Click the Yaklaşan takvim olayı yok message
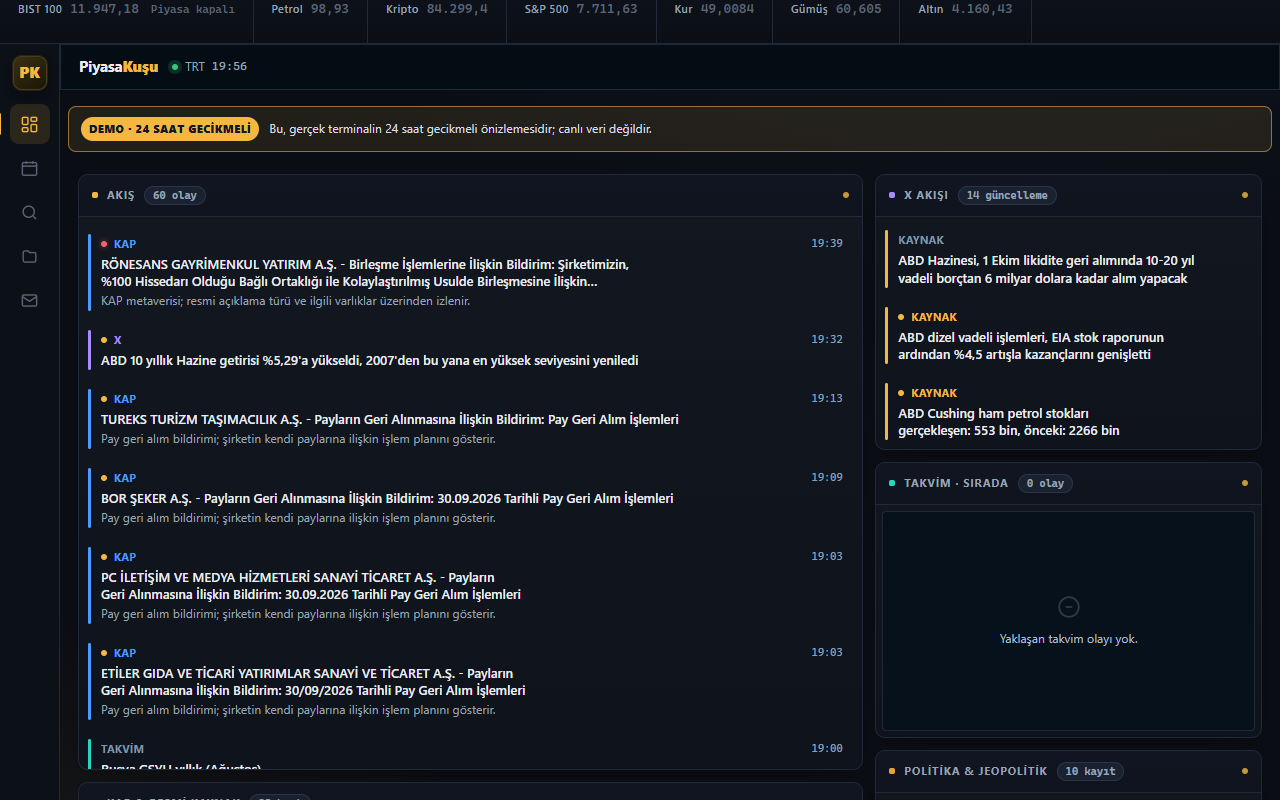The image size is (1280, 800). tap(1068, 639)
